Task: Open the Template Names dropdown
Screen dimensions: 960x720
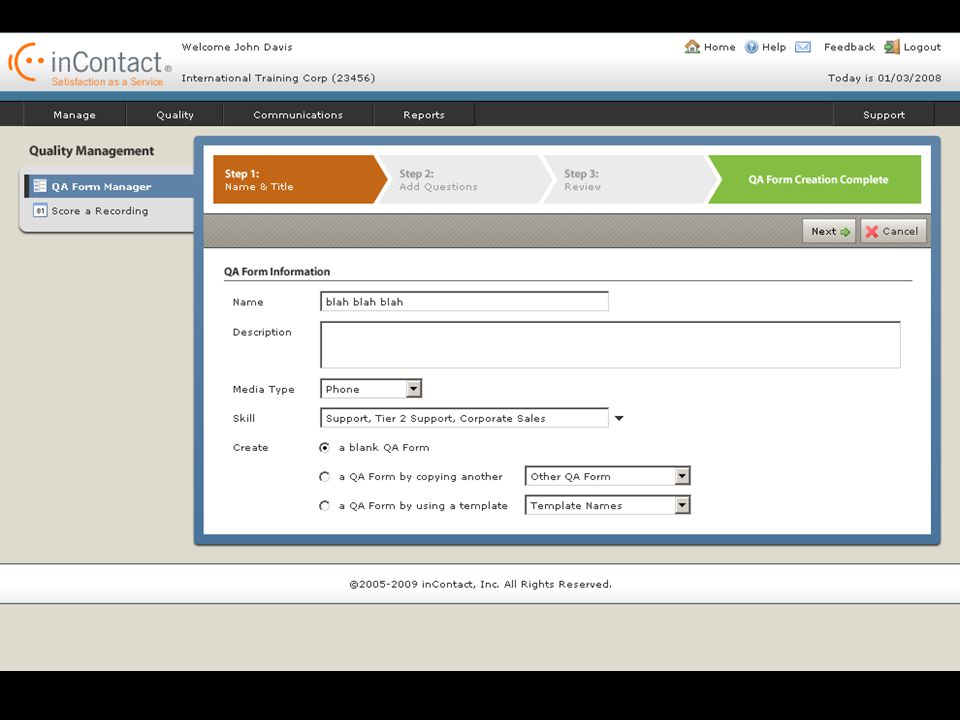Action: pyautogui.click(x=682, y=505)
